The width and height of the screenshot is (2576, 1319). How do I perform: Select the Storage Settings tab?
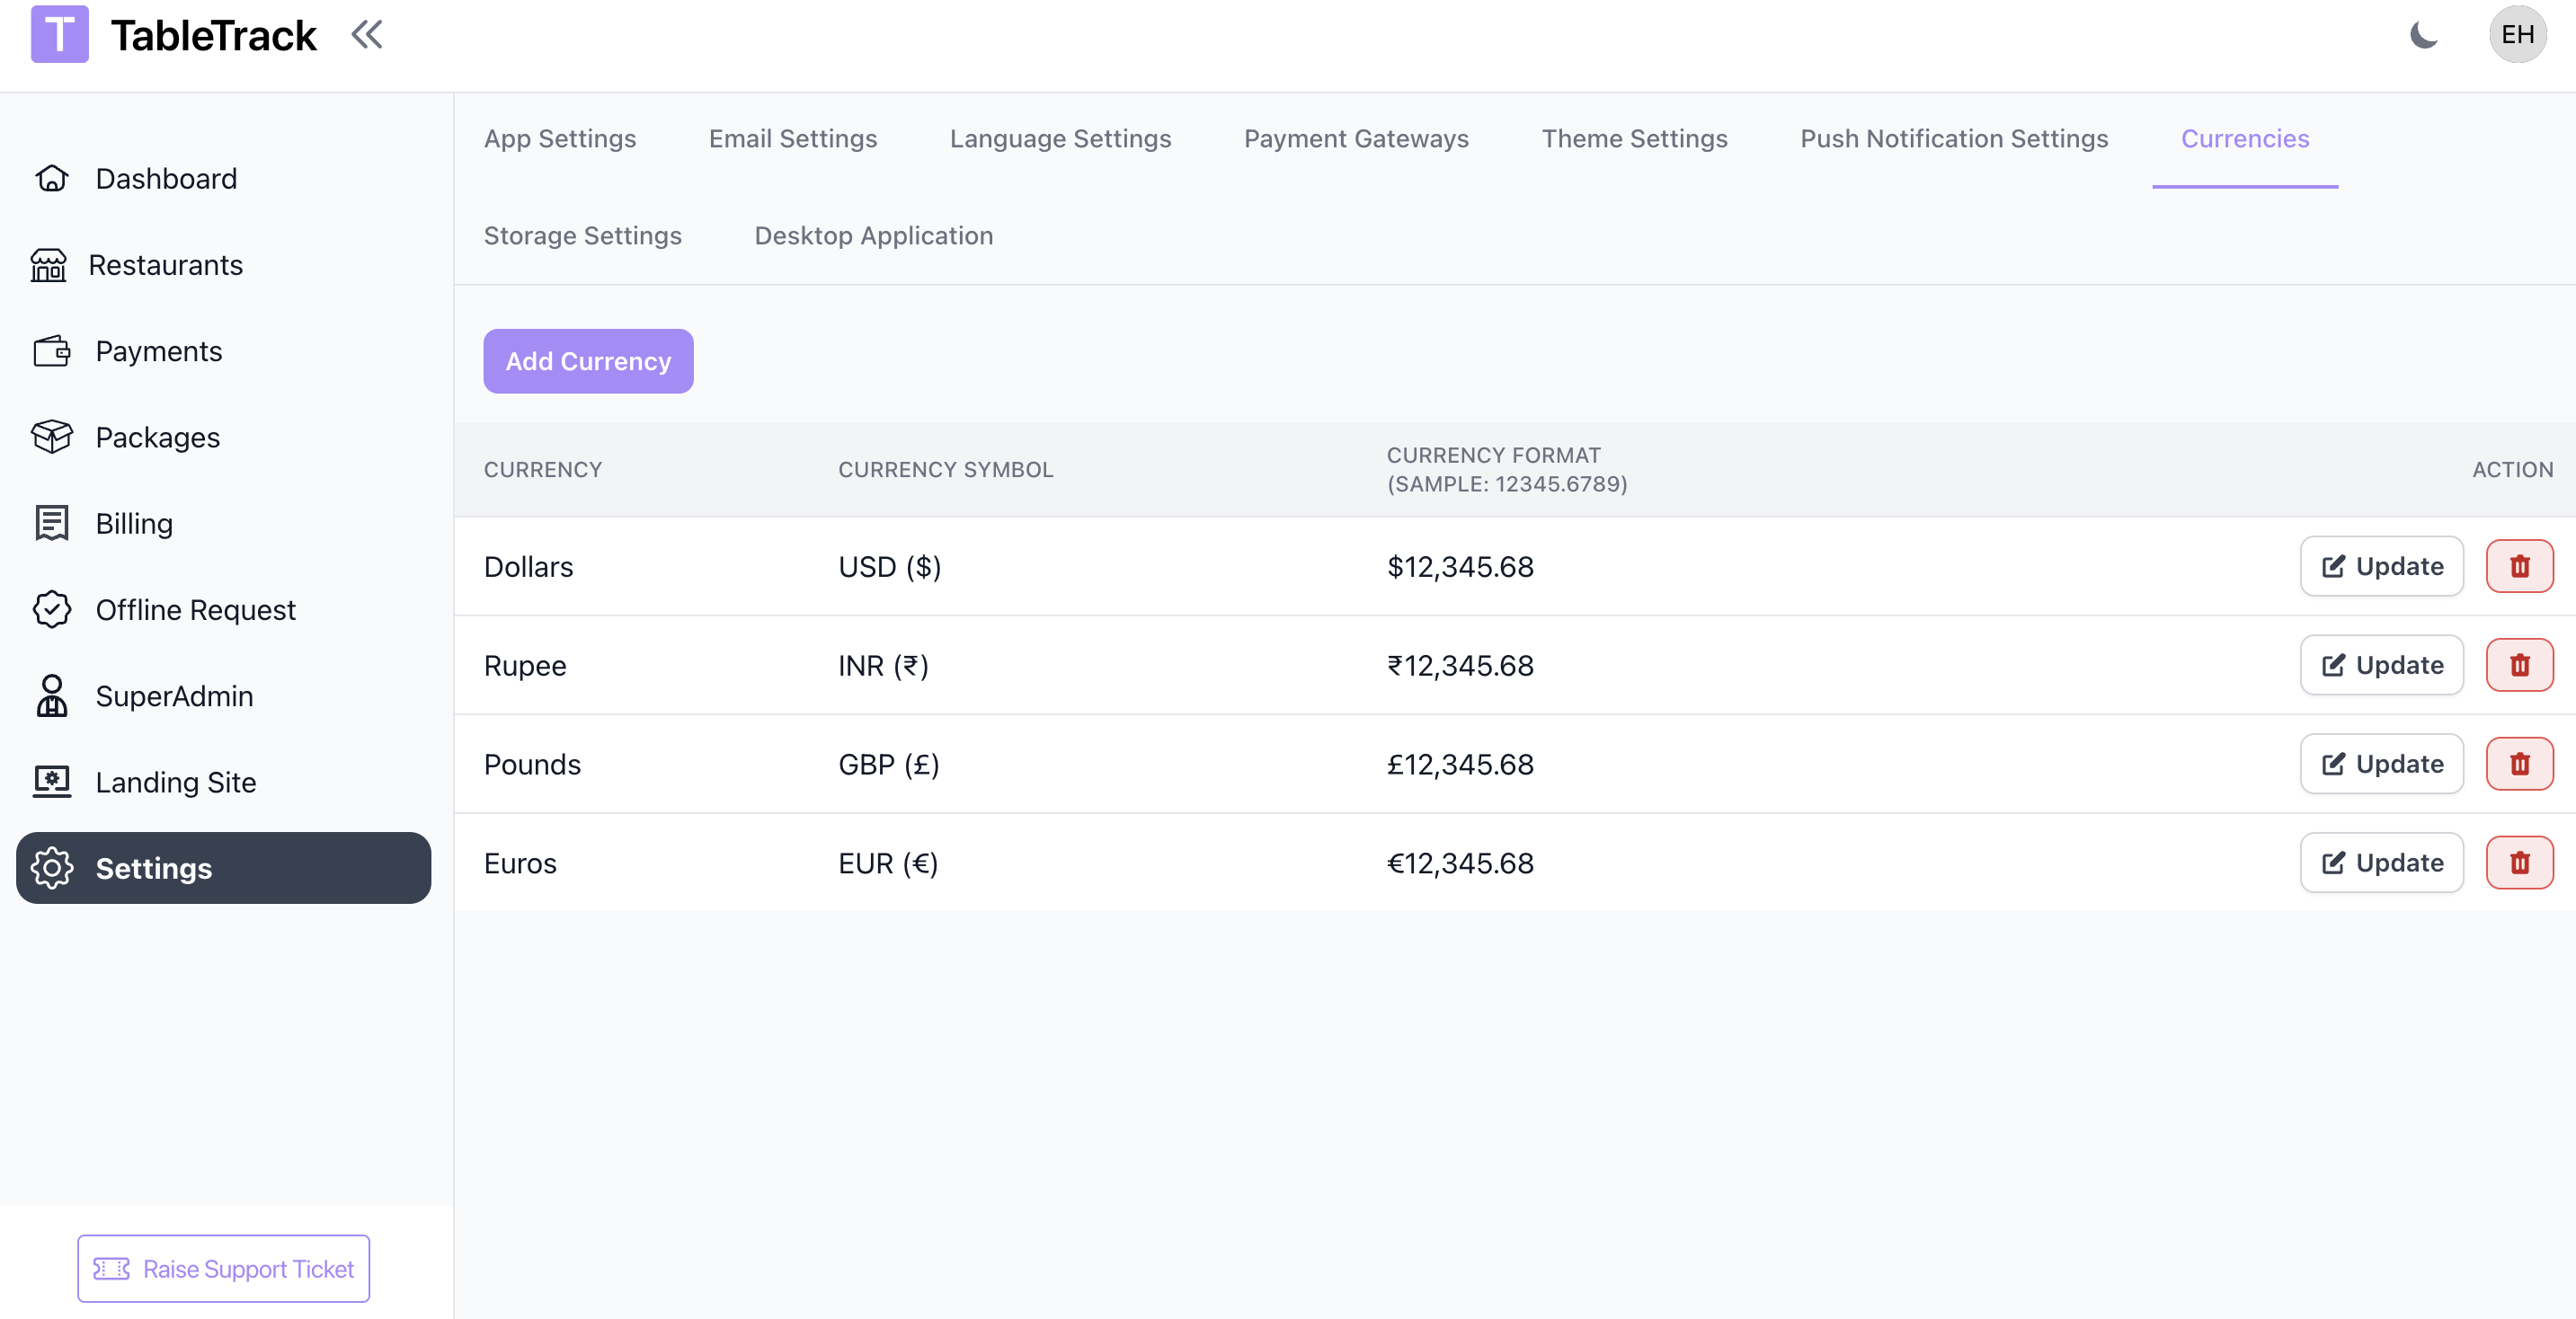click(582, 236)
